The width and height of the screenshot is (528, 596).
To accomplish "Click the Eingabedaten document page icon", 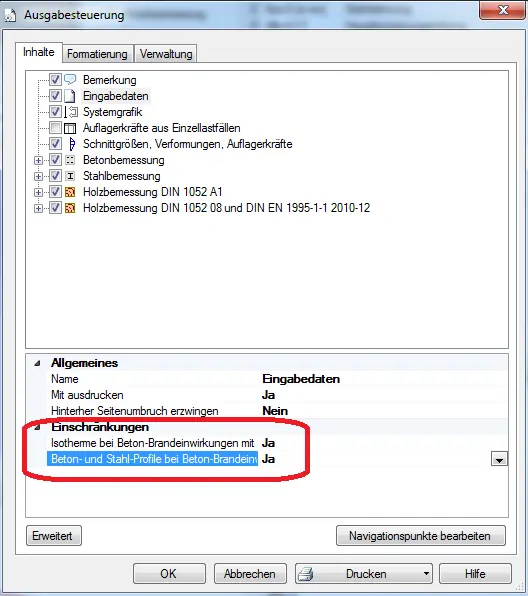I will click(x=70, y=96).
